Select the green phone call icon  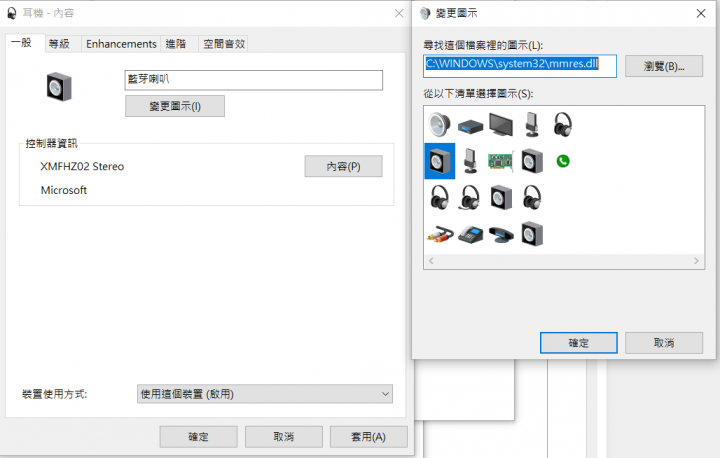click(563, 161)
